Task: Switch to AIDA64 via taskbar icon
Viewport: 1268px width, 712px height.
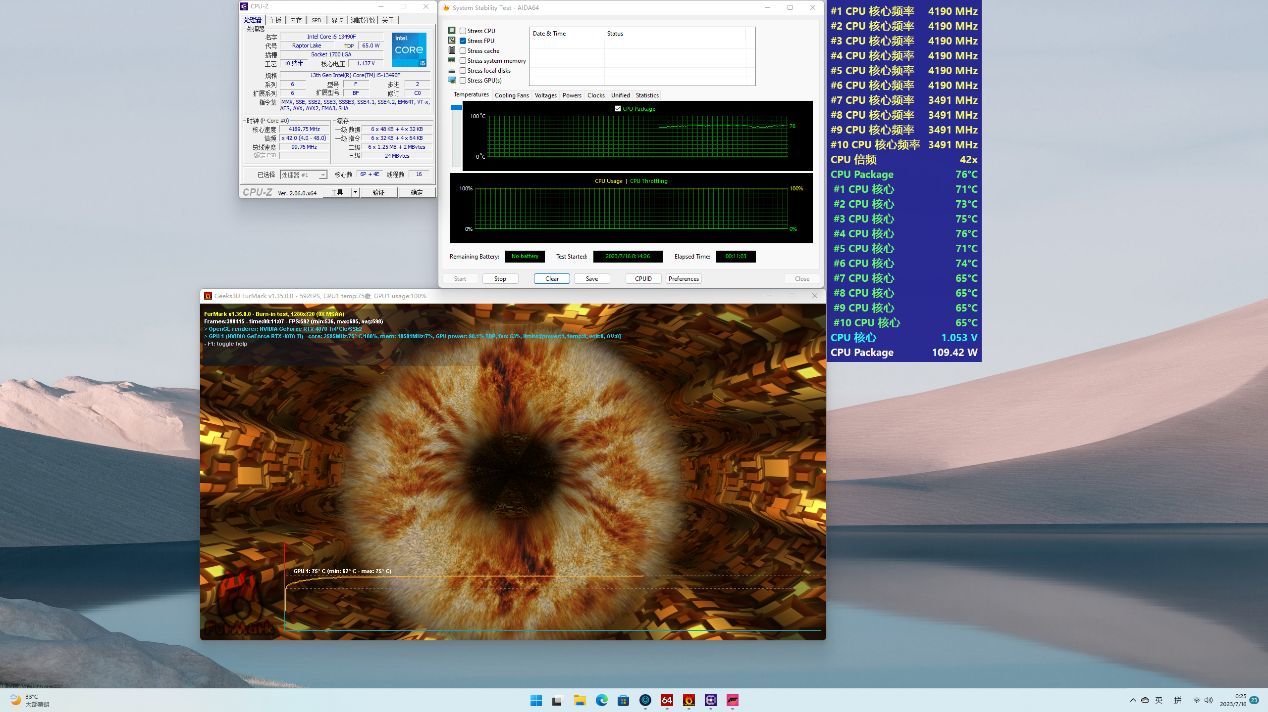Action: click(667, 700)
